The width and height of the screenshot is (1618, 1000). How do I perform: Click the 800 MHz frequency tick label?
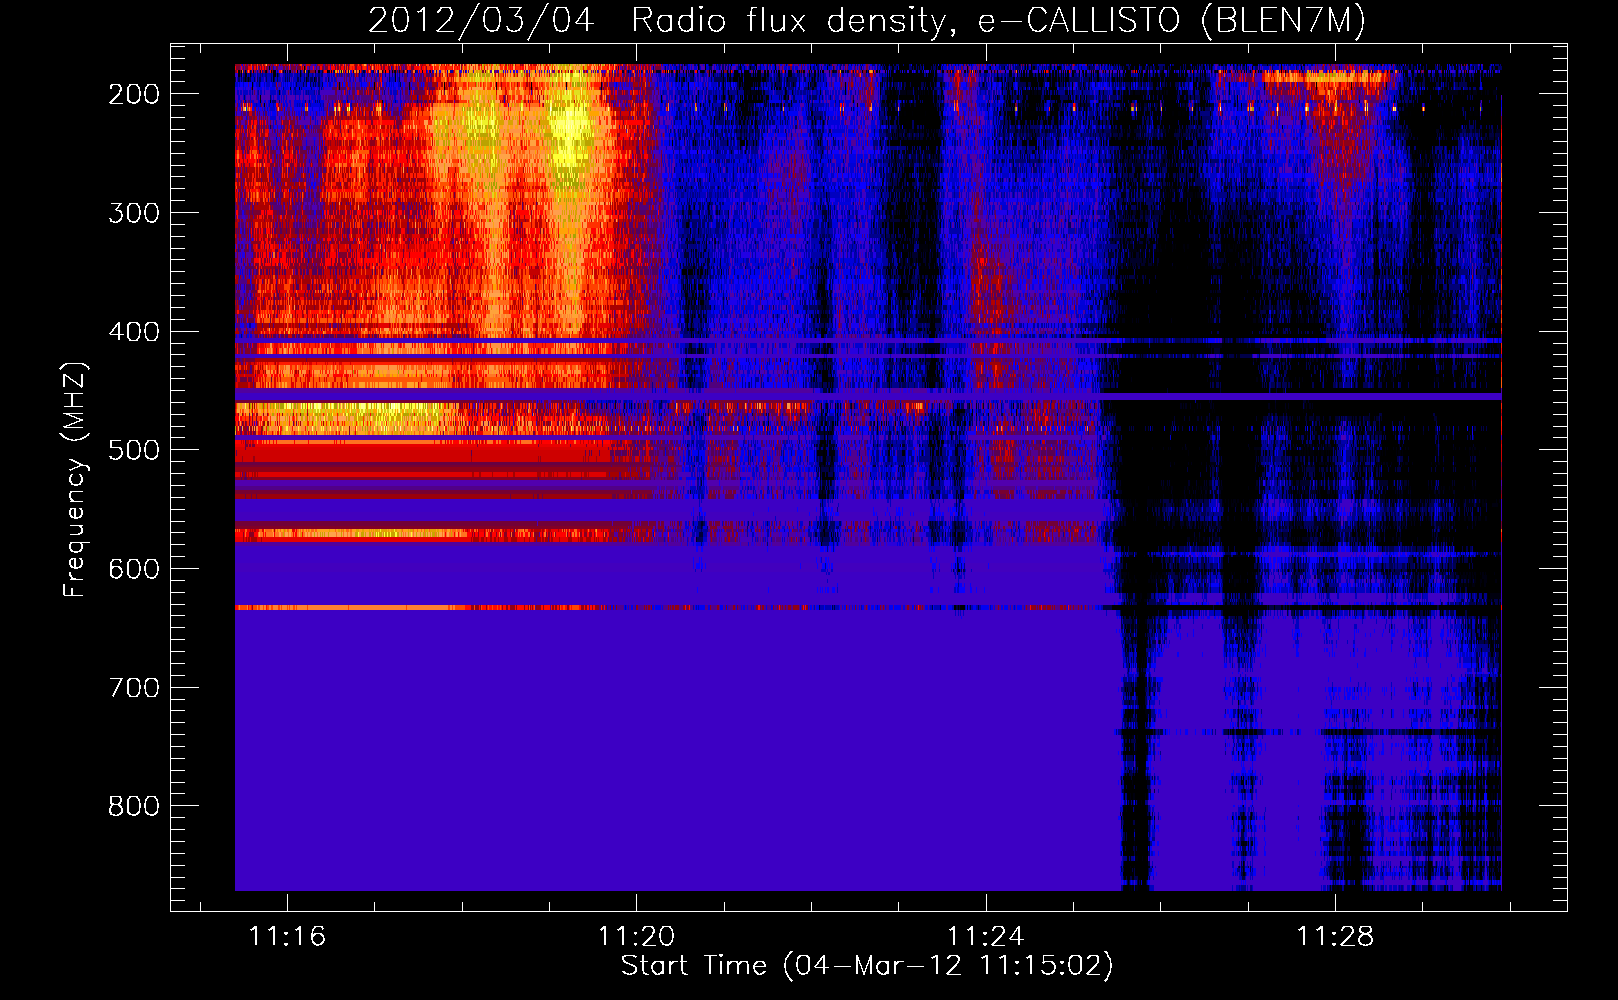tap(134, 806)
